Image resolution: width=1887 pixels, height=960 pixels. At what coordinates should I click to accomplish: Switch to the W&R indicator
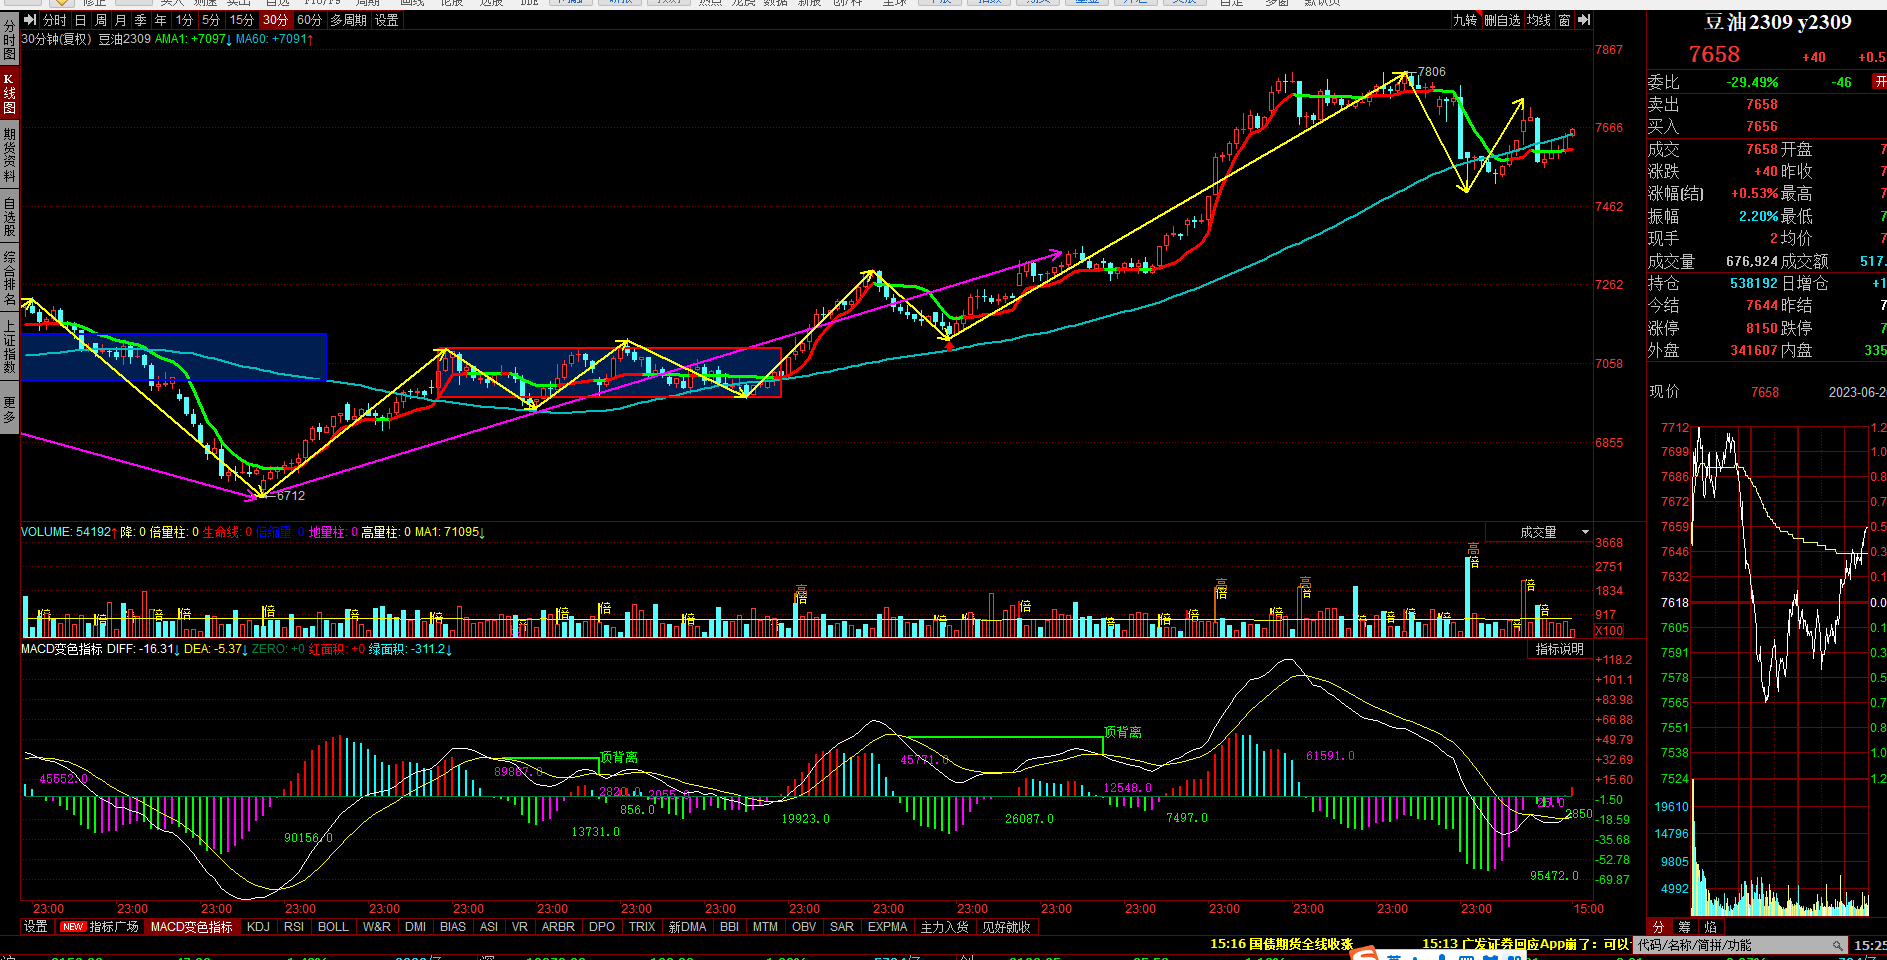tap(377, 927)
